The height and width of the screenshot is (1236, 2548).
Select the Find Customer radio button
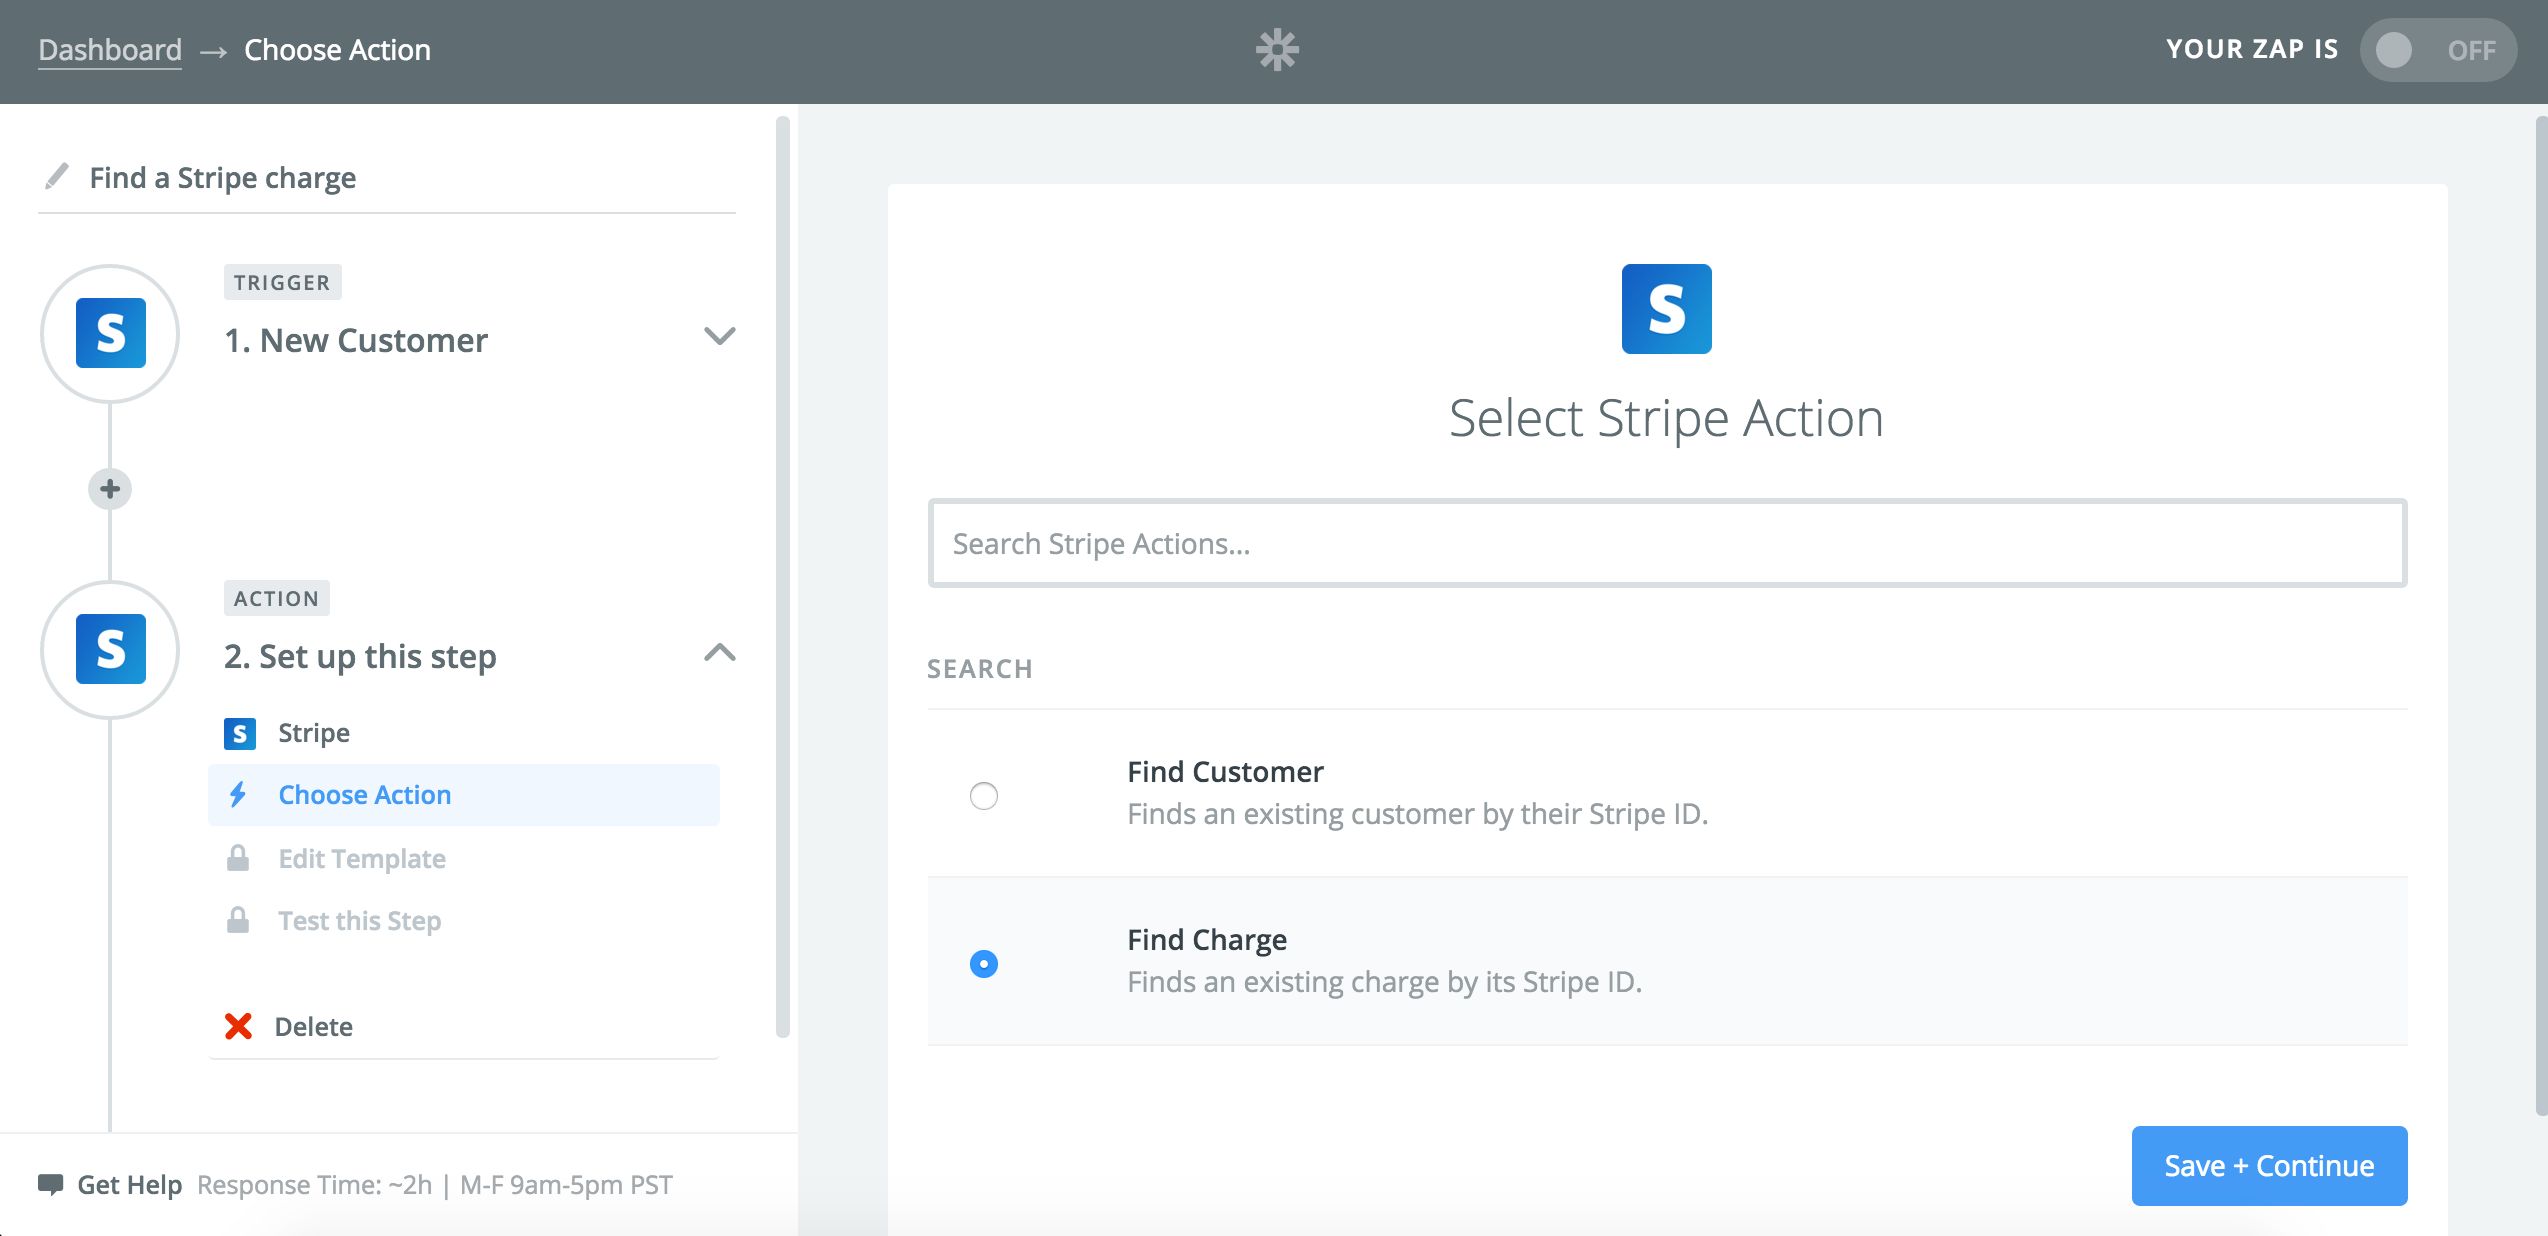984,796
